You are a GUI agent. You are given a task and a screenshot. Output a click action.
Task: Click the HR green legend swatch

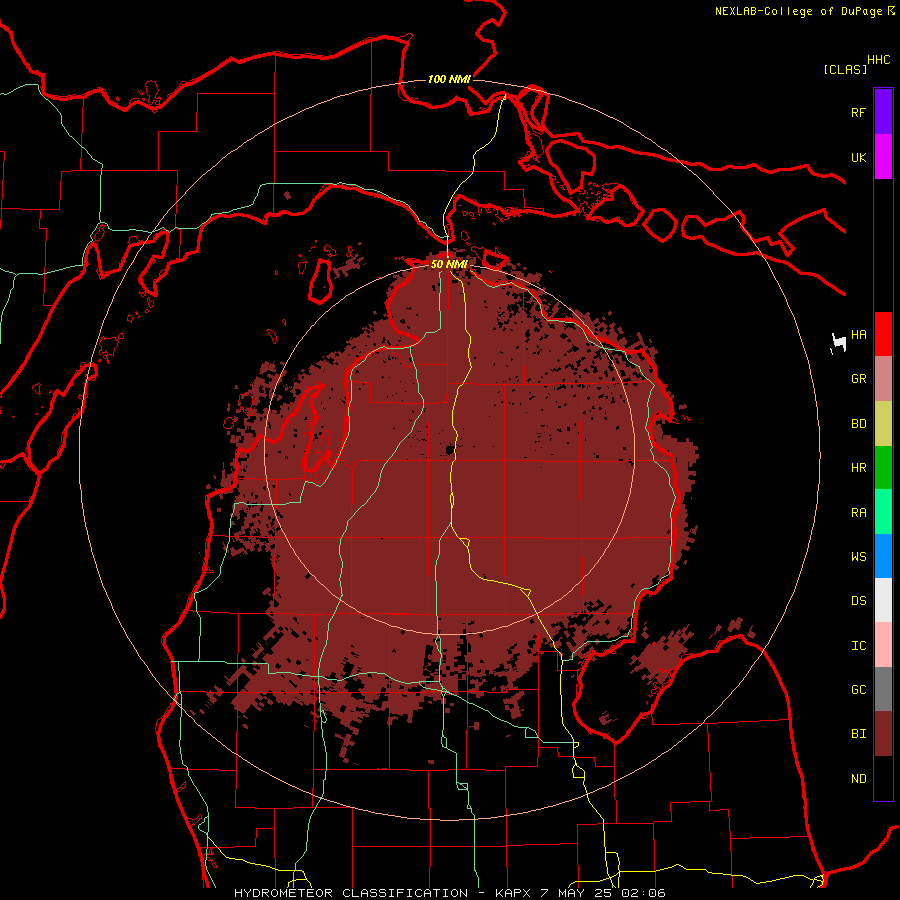(x=883, y=467)
